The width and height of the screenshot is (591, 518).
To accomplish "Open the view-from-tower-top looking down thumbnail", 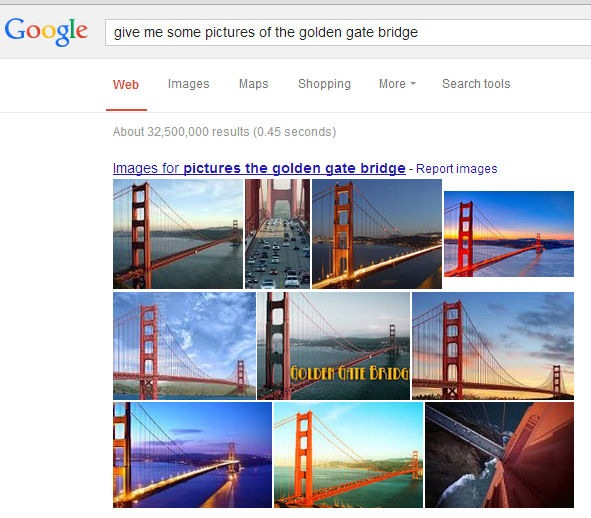I will [x=499, y=455].
